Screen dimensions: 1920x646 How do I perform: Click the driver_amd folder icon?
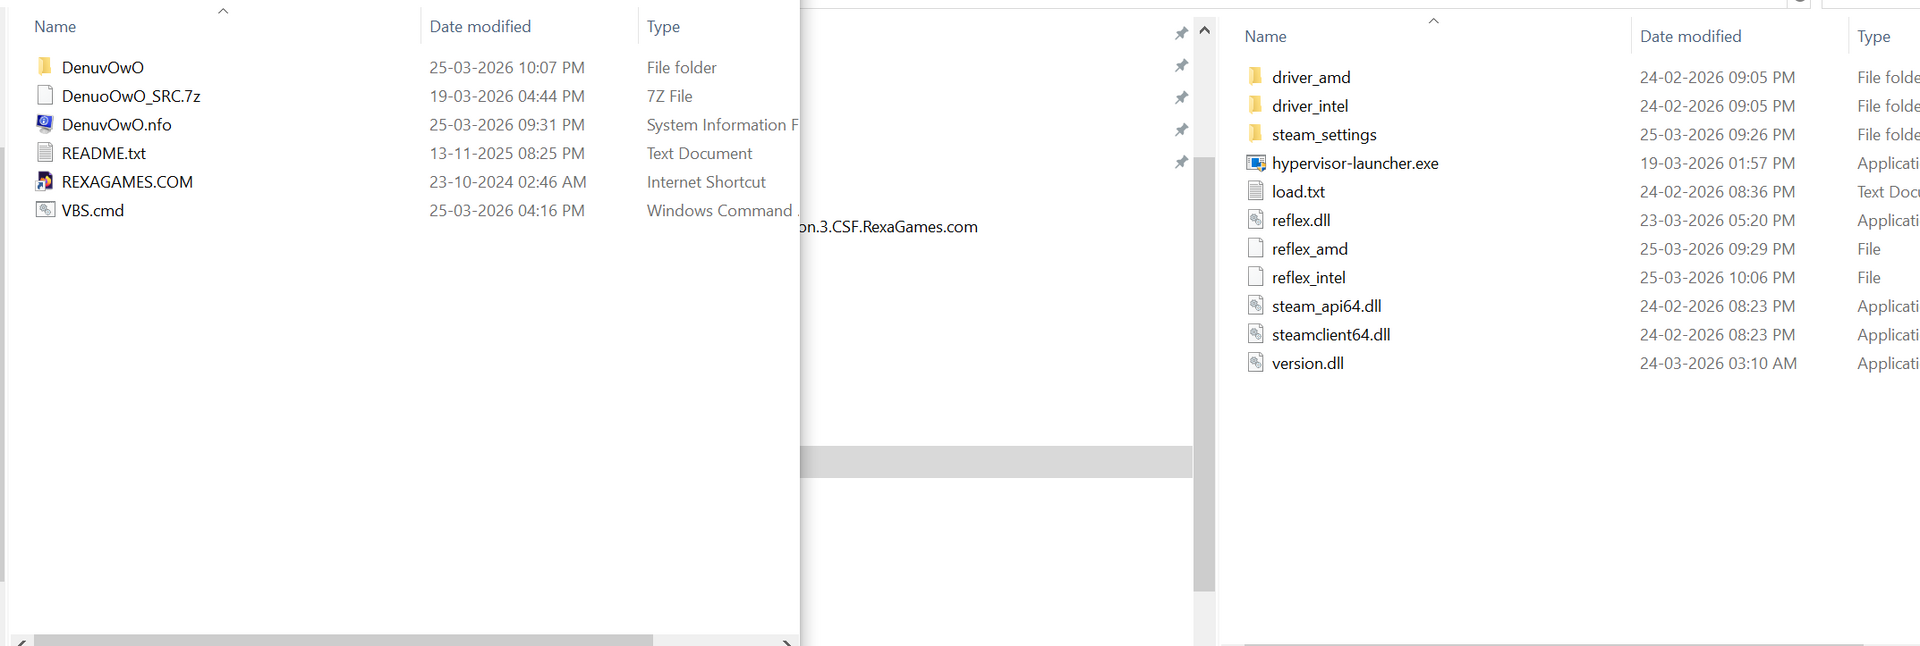(x=1255, y=77)
